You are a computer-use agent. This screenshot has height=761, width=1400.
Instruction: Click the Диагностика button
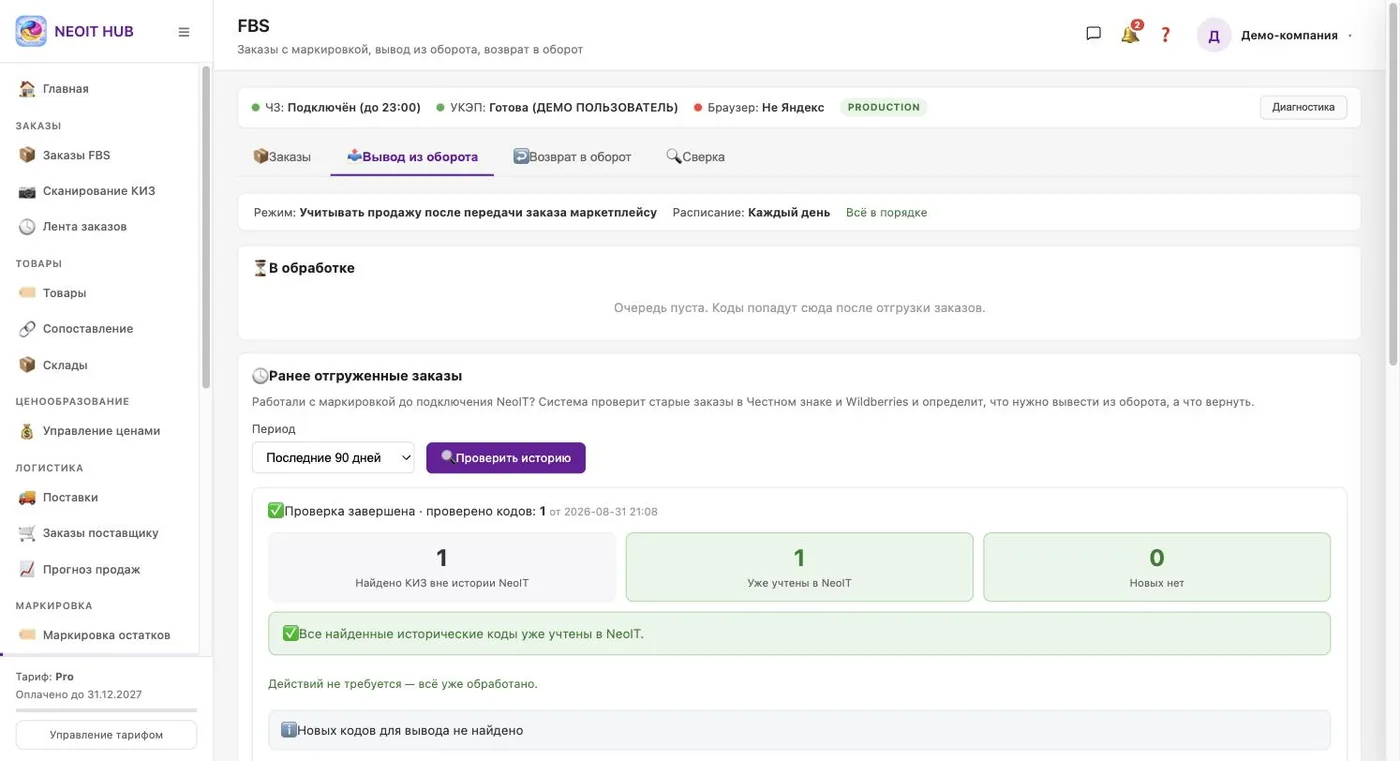(1303, 107)
